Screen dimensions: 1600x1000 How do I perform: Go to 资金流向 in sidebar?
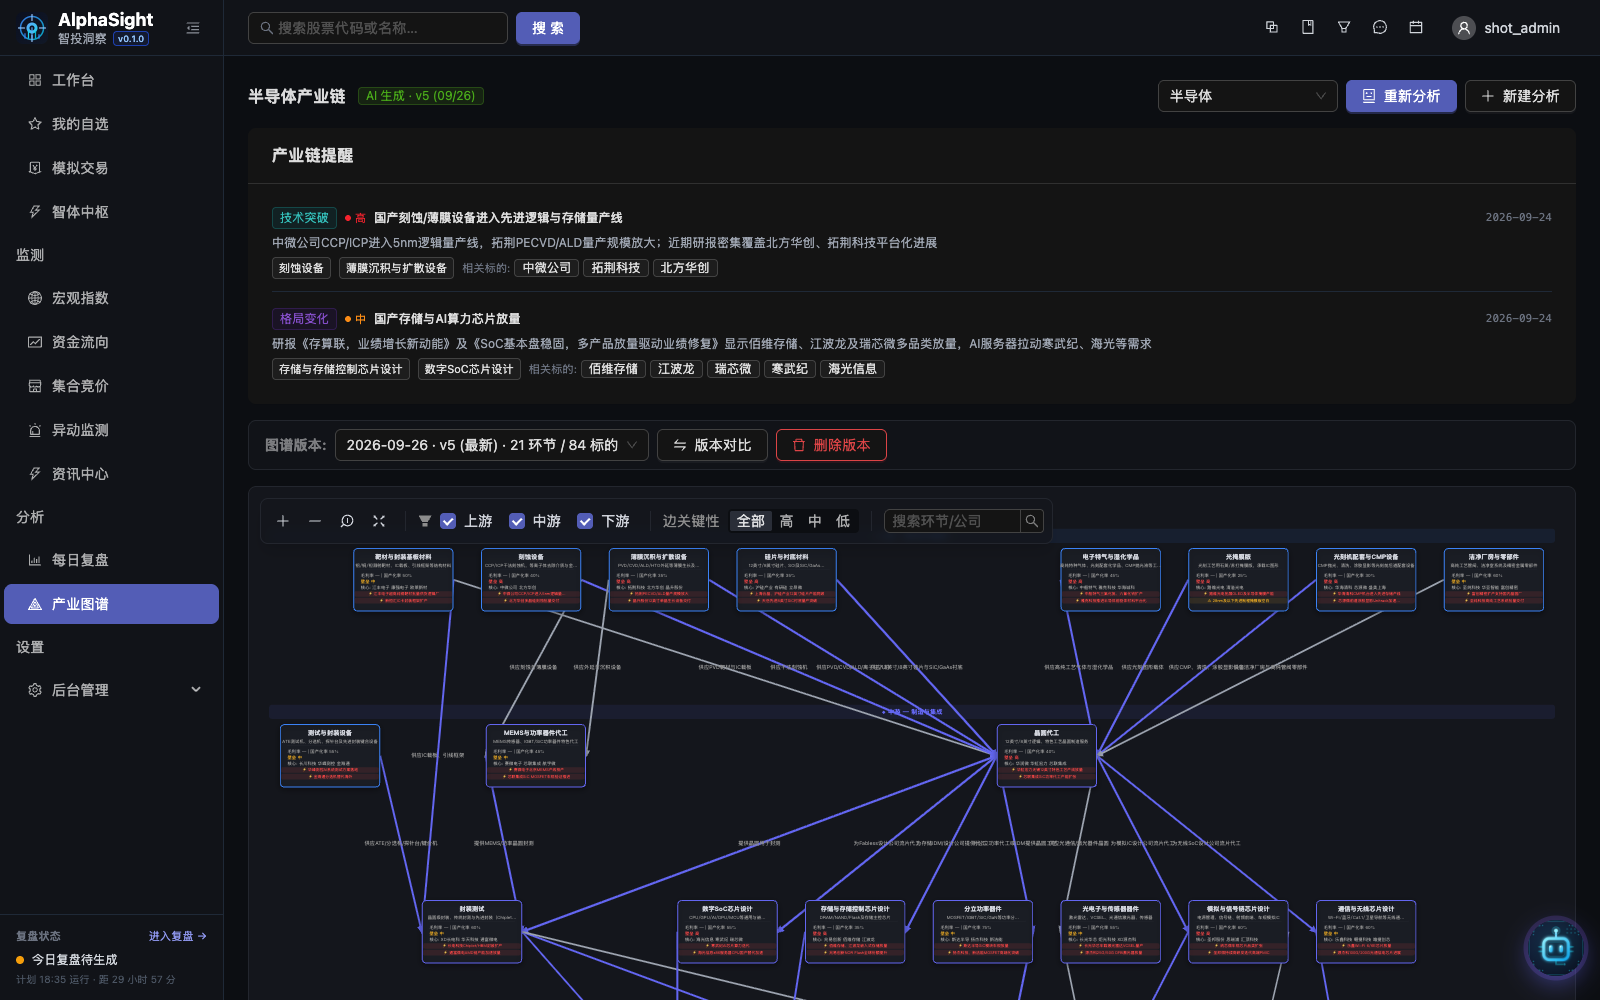coord(111,342)
